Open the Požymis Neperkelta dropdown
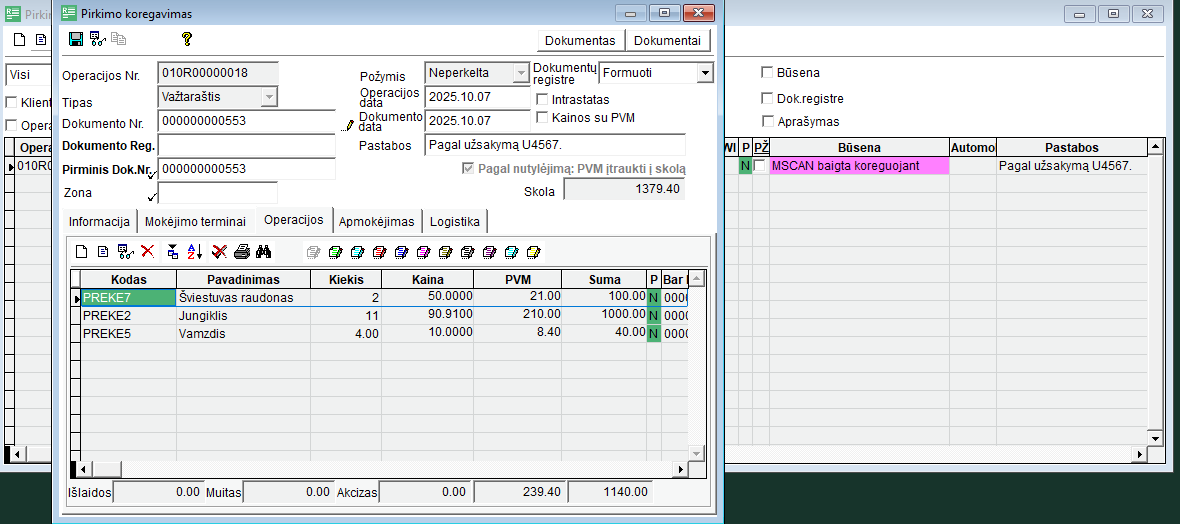 pyautogui.click(x=519, y=72)
